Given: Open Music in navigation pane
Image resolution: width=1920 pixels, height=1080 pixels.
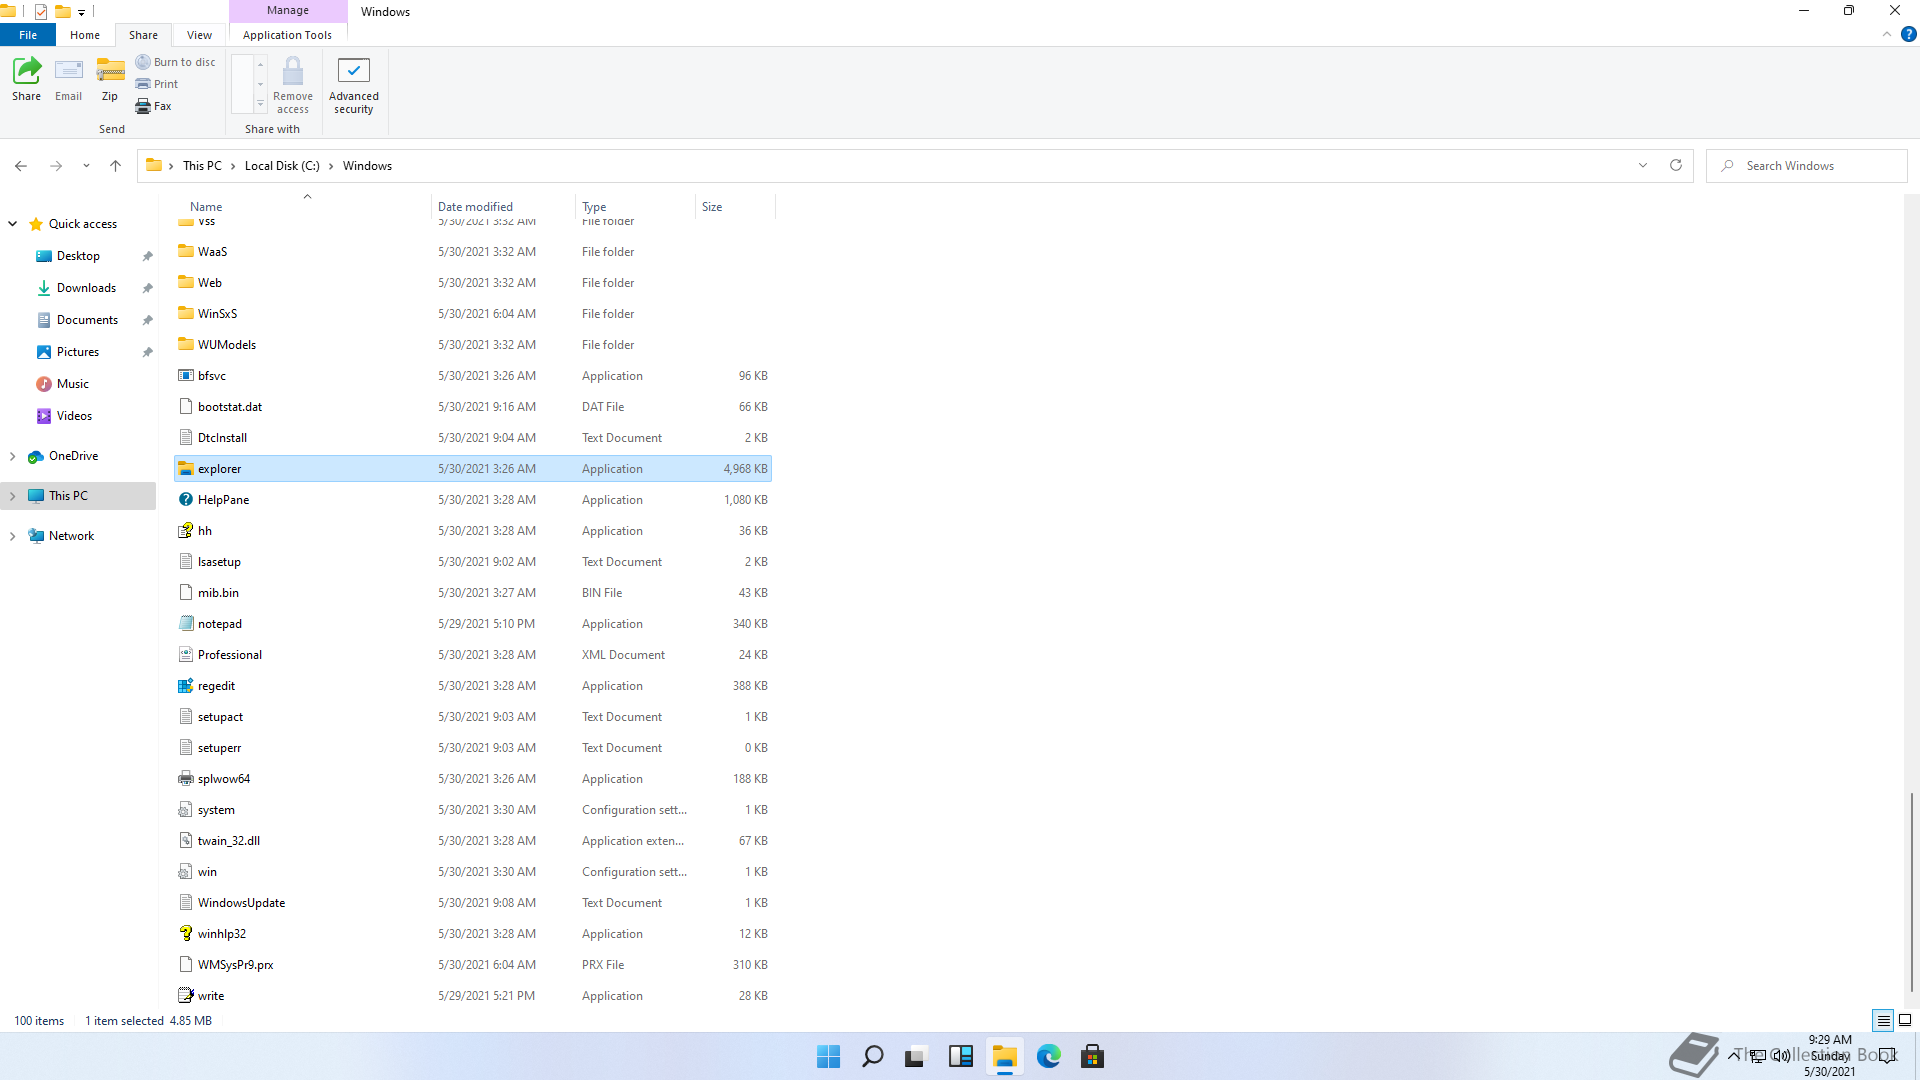Looking at the screenshot, I should 73,384.
